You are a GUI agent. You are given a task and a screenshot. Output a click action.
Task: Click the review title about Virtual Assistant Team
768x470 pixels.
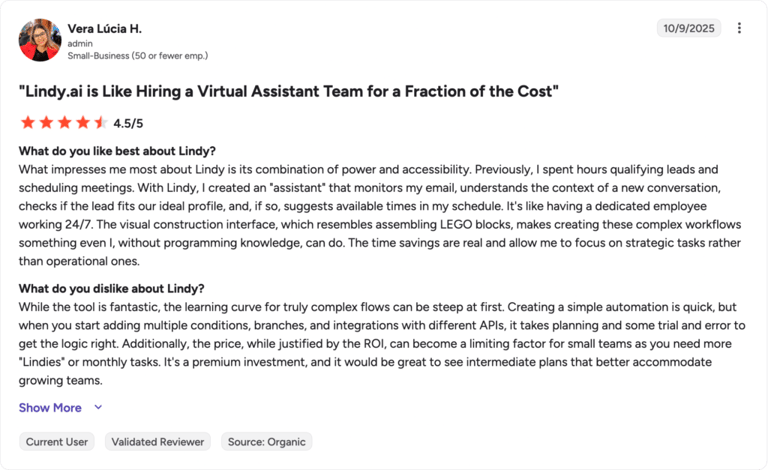(x=288, y=92)
